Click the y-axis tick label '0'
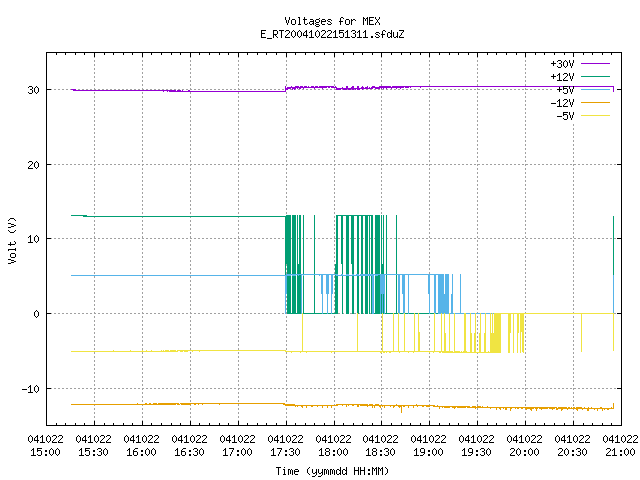 pyautogui.click(x=37, y=314)
